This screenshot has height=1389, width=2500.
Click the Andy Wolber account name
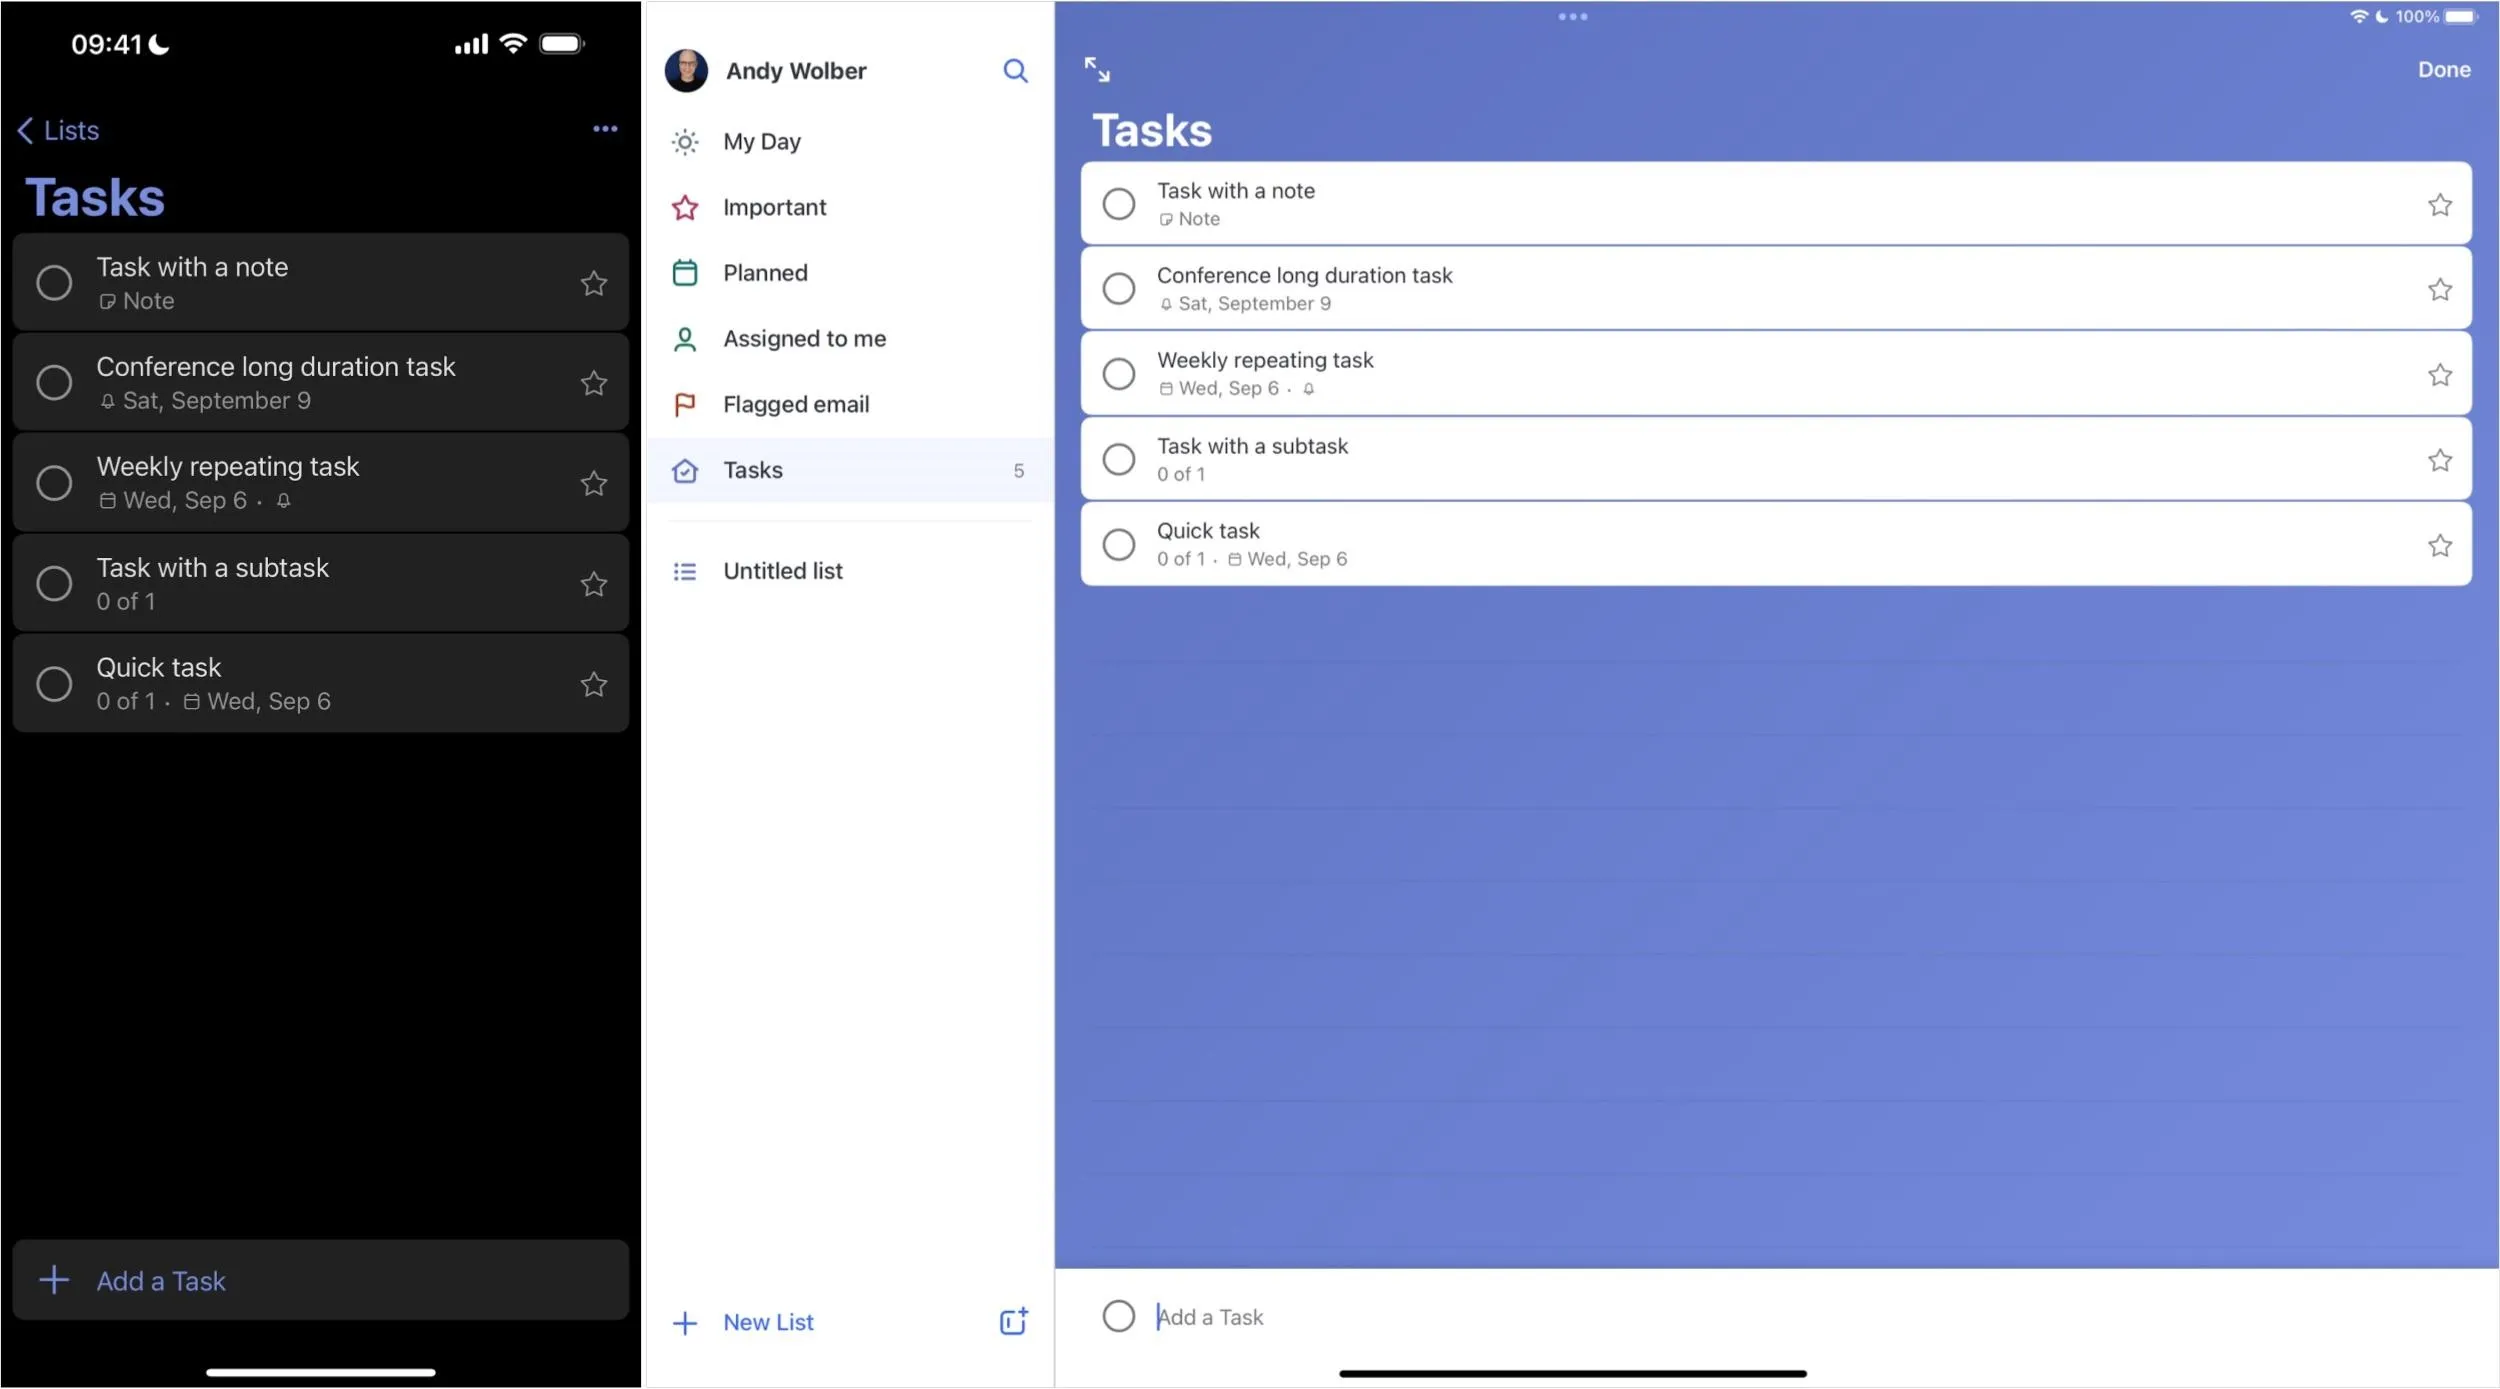(x=796, y=71)
